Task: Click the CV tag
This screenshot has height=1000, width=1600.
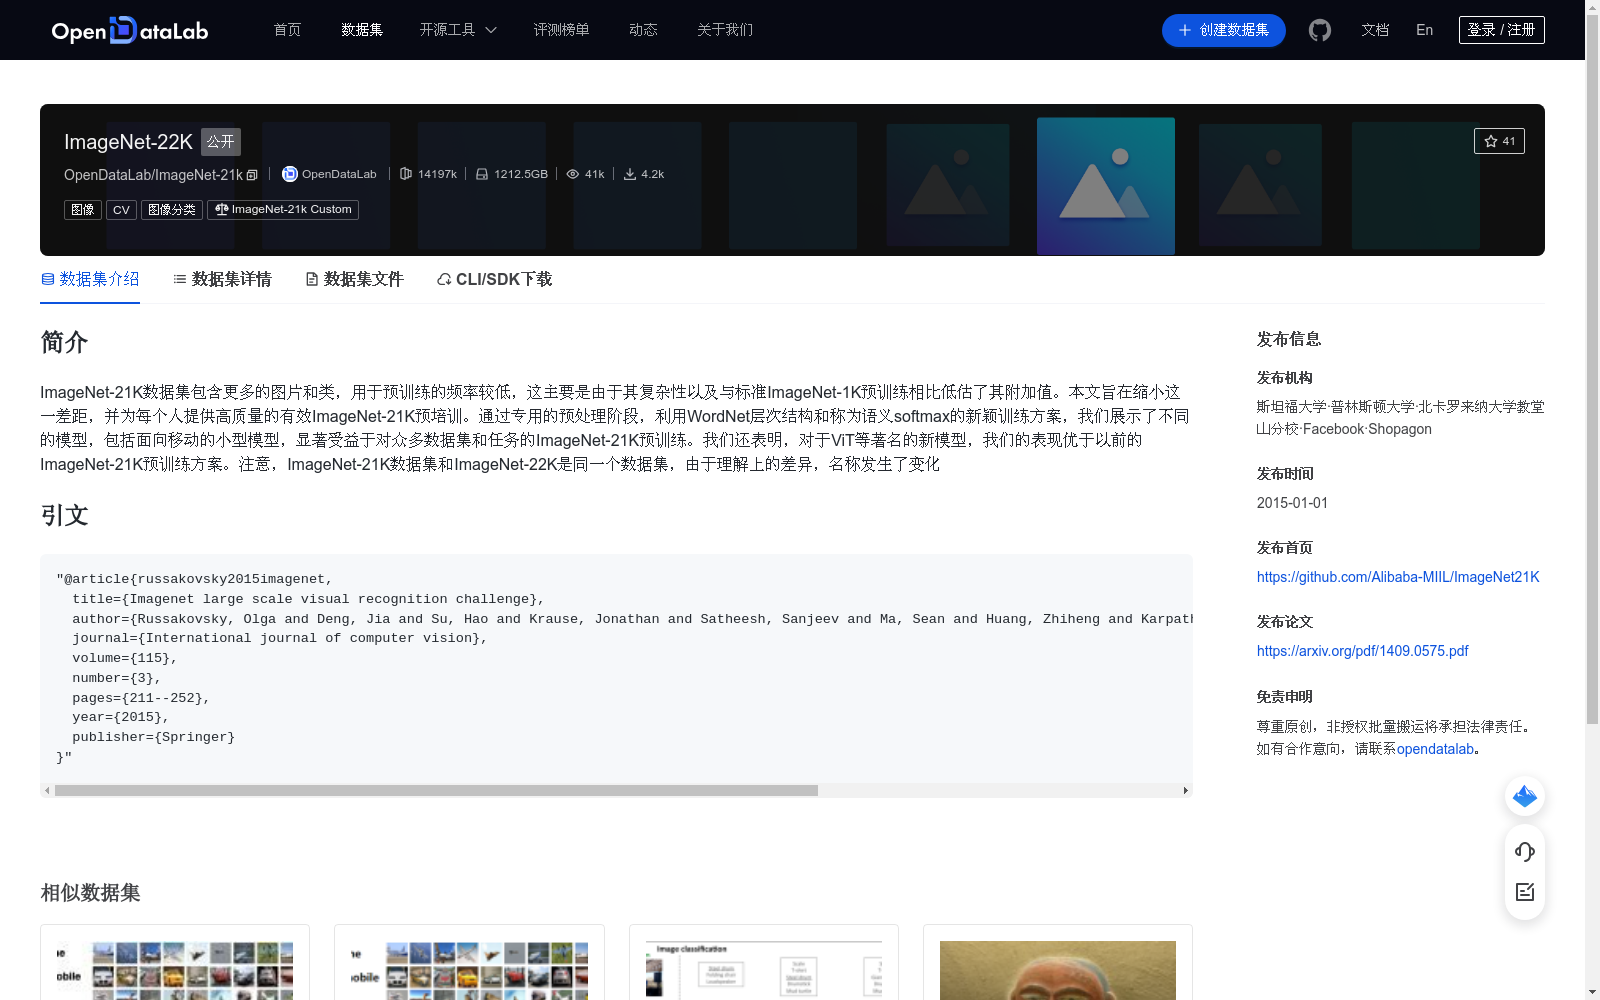Action: pyautogui.click(x=121, y=210)
